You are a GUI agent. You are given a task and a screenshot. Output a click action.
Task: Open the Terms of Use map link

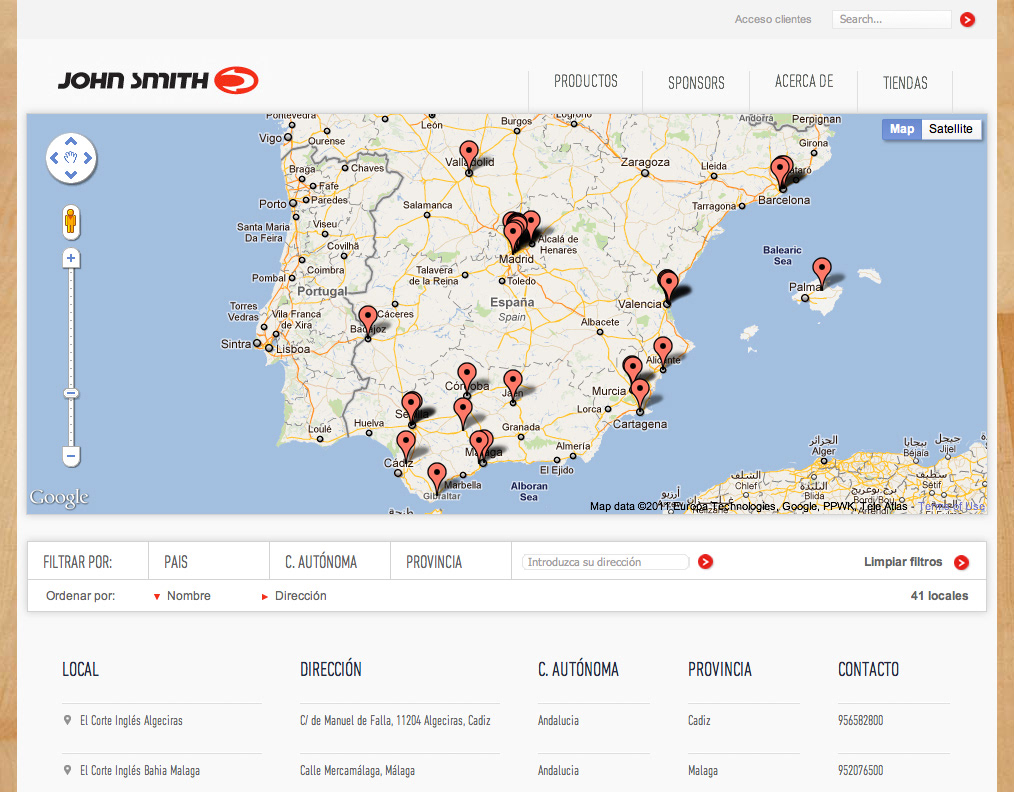pos(951,506)
